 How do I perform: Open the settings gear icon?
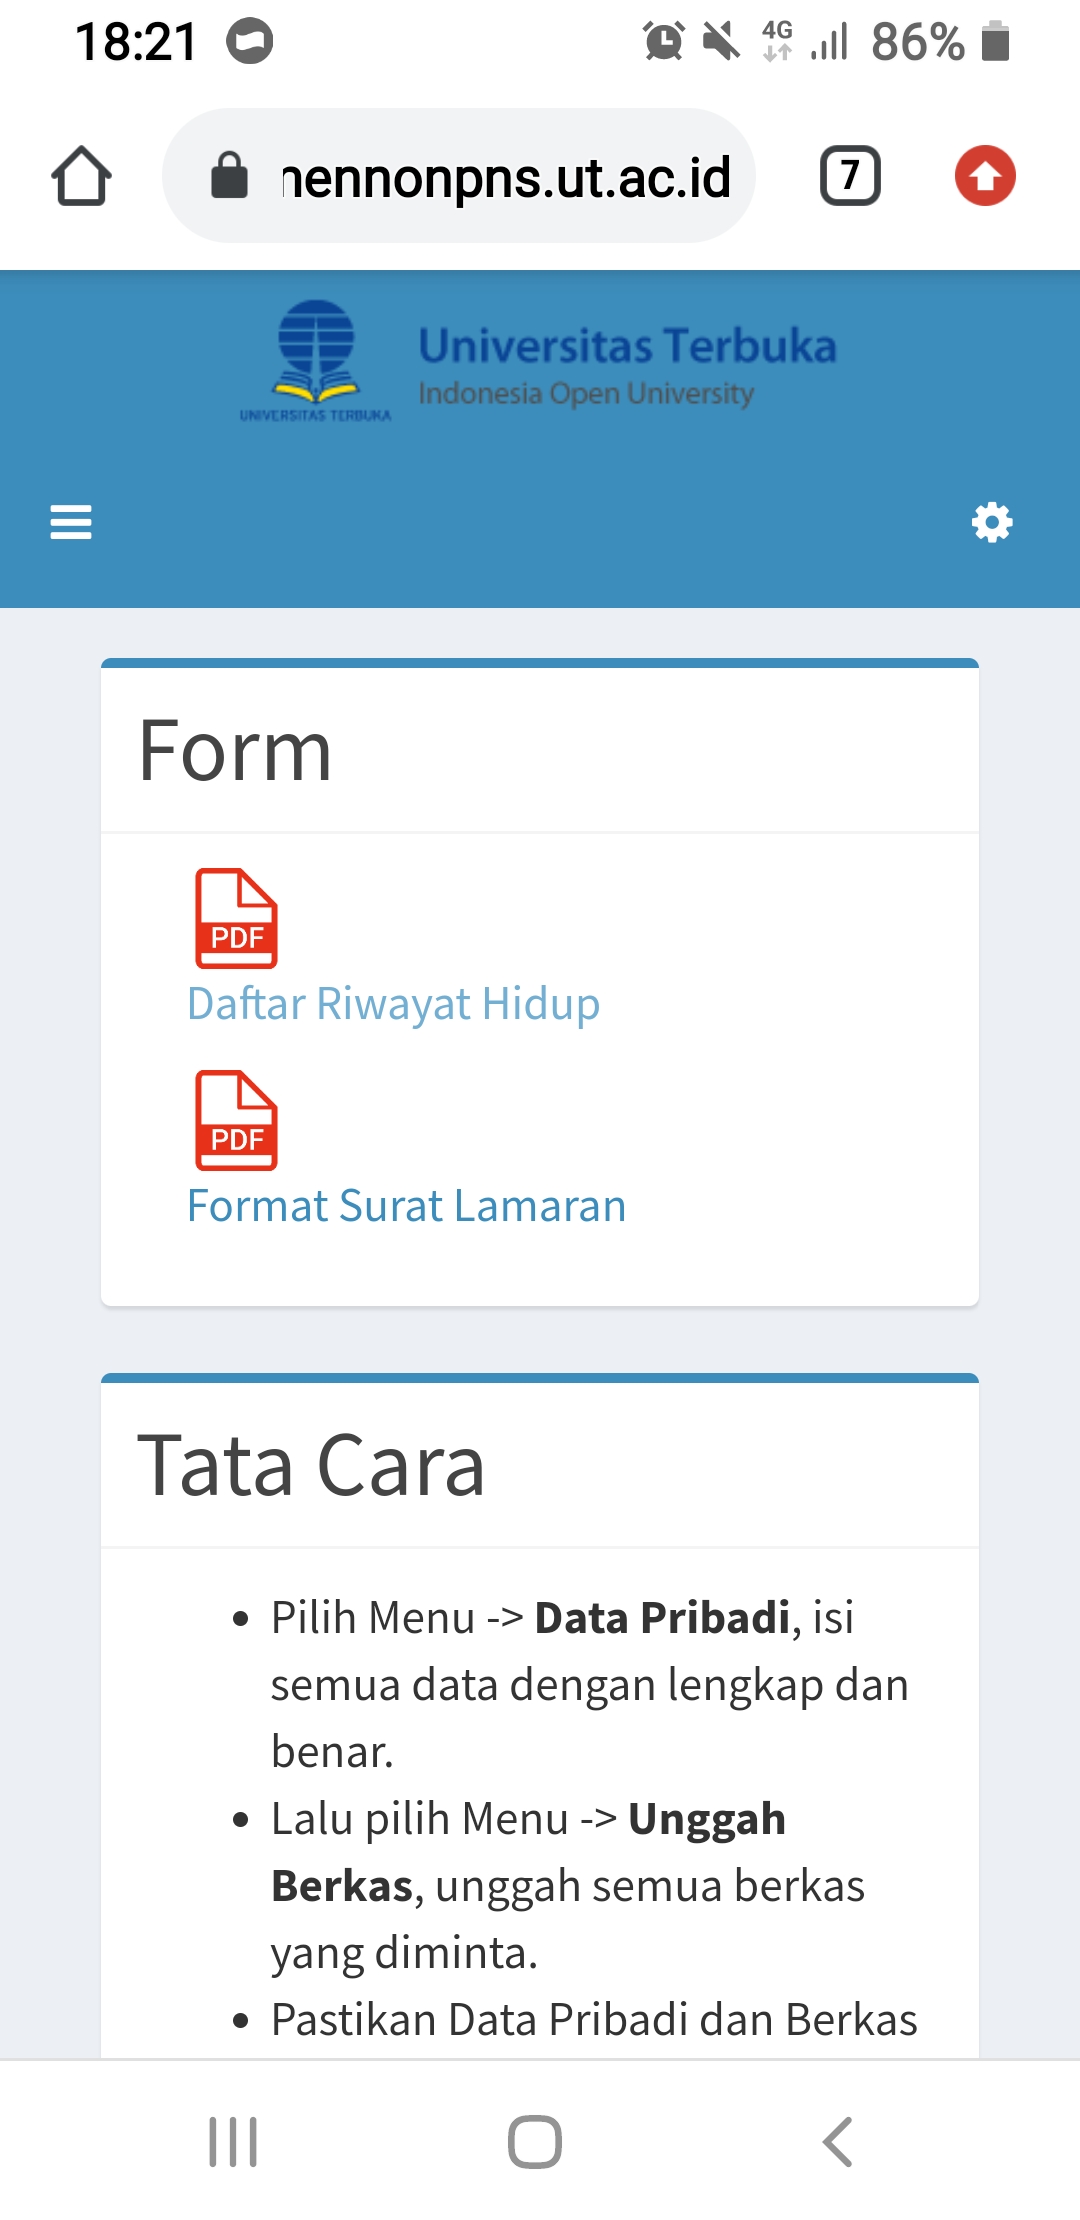(992, 522)
